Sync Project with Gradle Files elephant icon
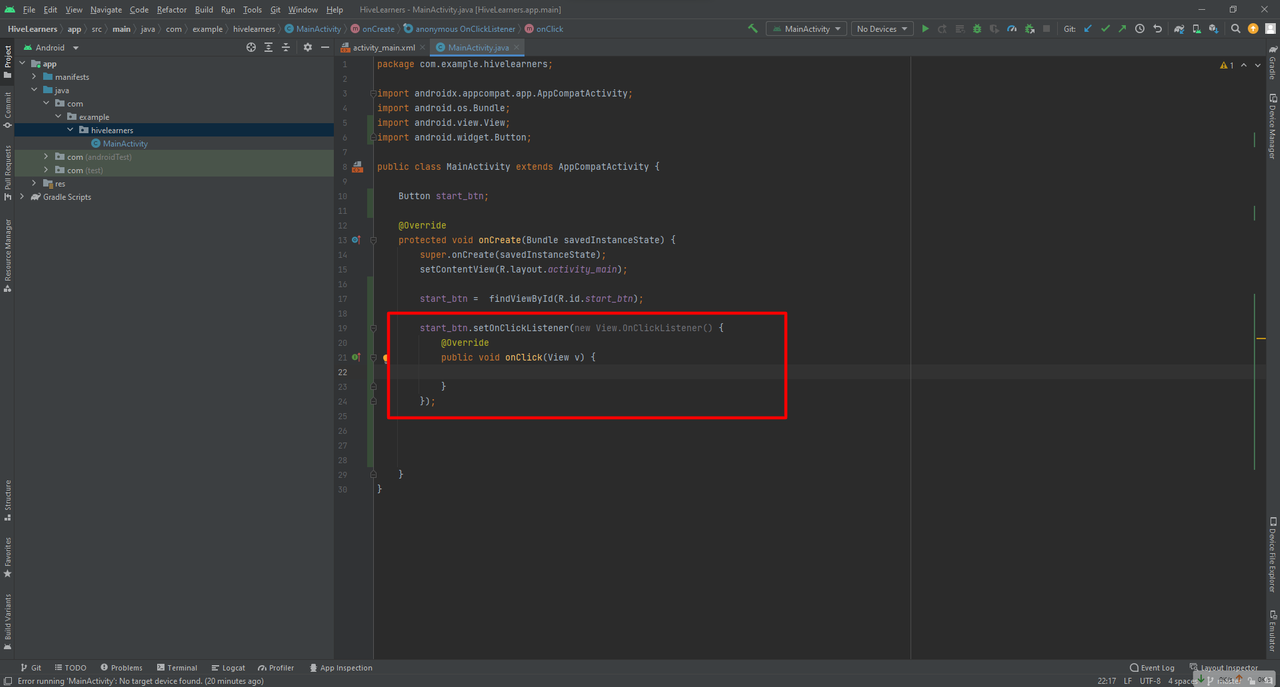This screenshot has width=1280, height=687. tap(1179, 29)
